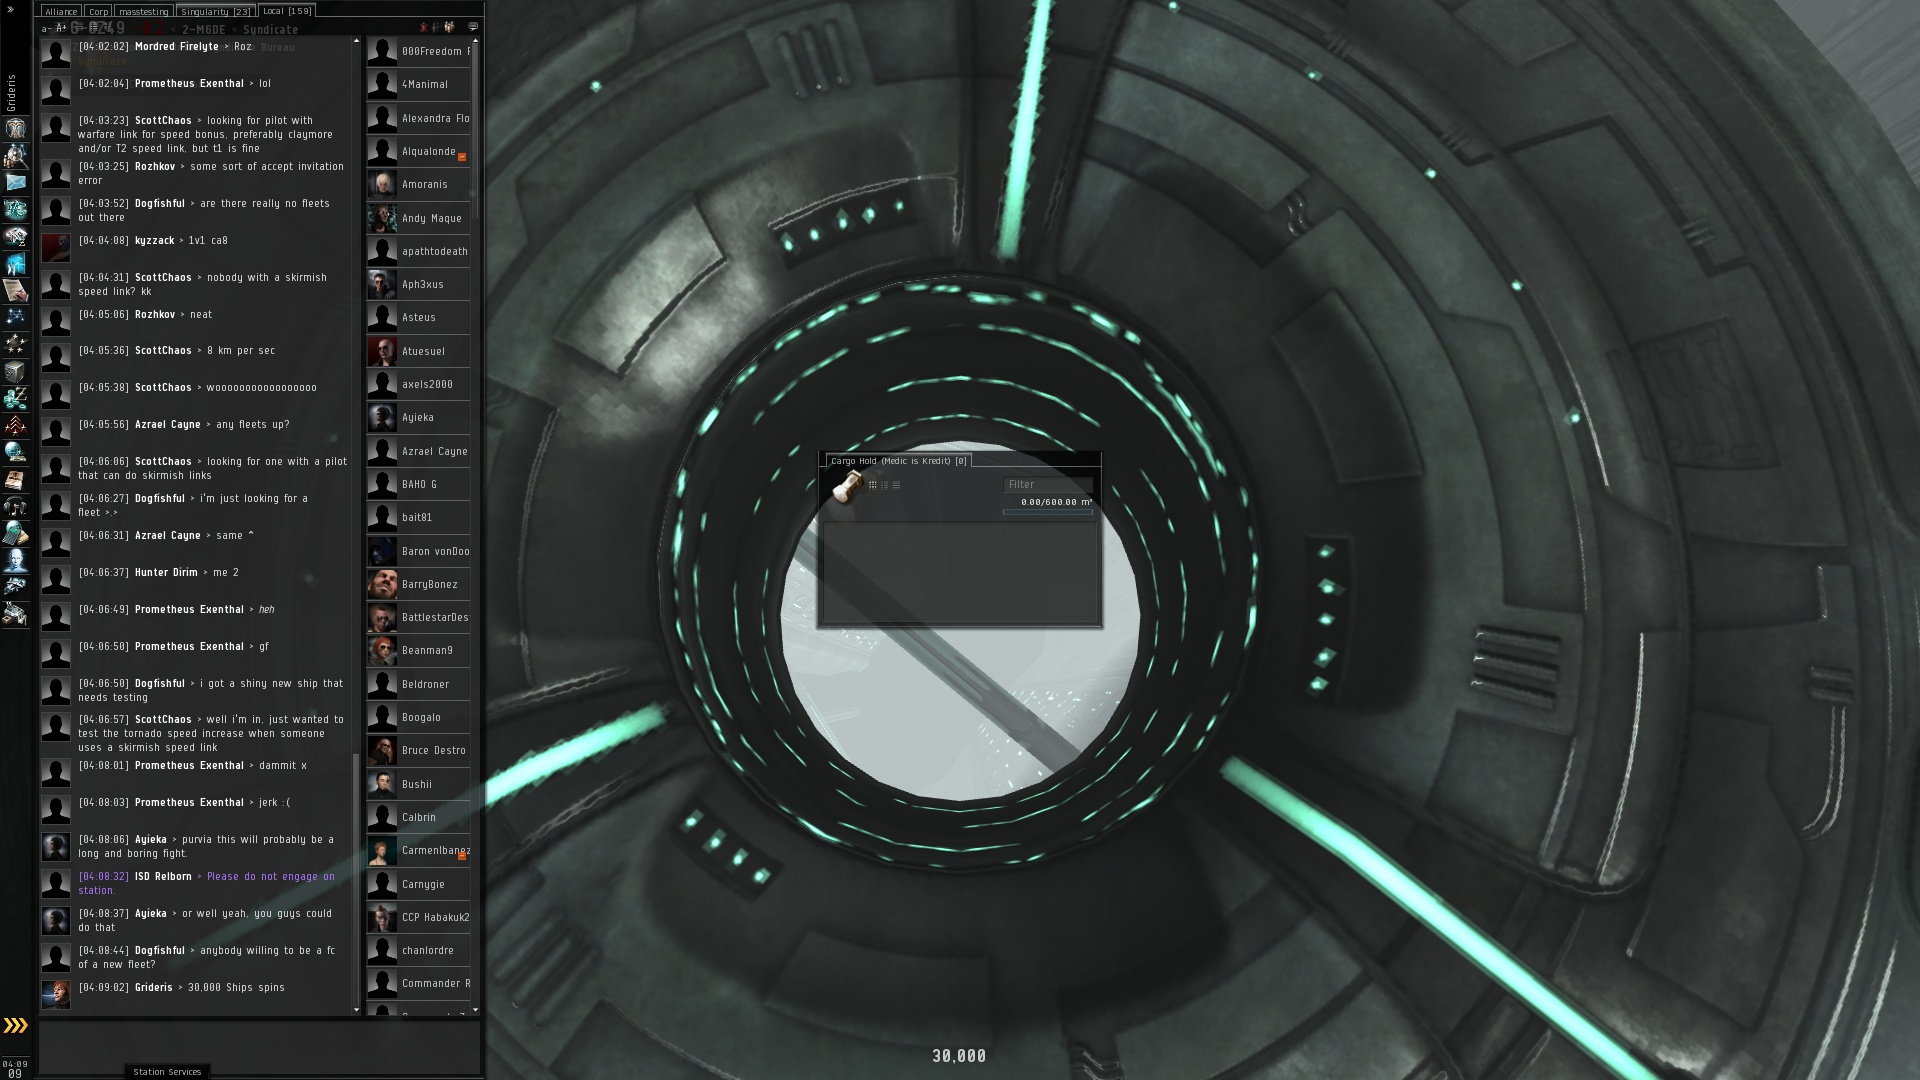Switch to the Singularity [23] chat tab
The width and height of the screenshot is (1920, 1080).
[215, 11]
